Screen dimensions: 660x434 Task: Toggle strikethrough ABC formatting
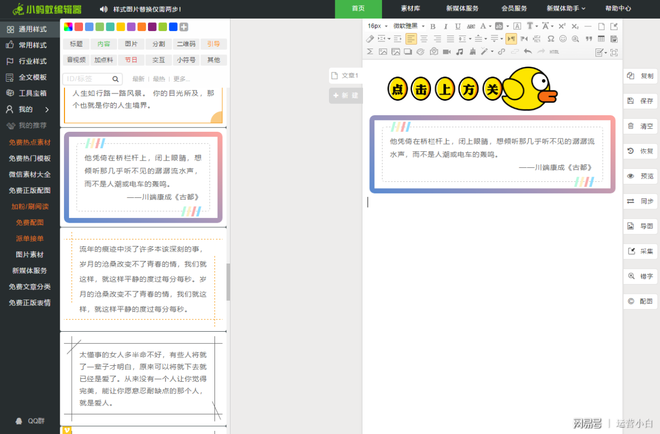coord(471,27)
